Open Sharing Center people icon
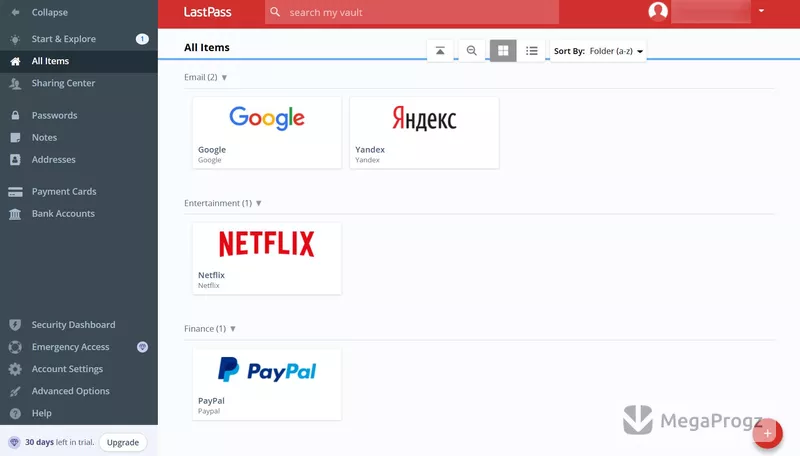 [15, 84]
